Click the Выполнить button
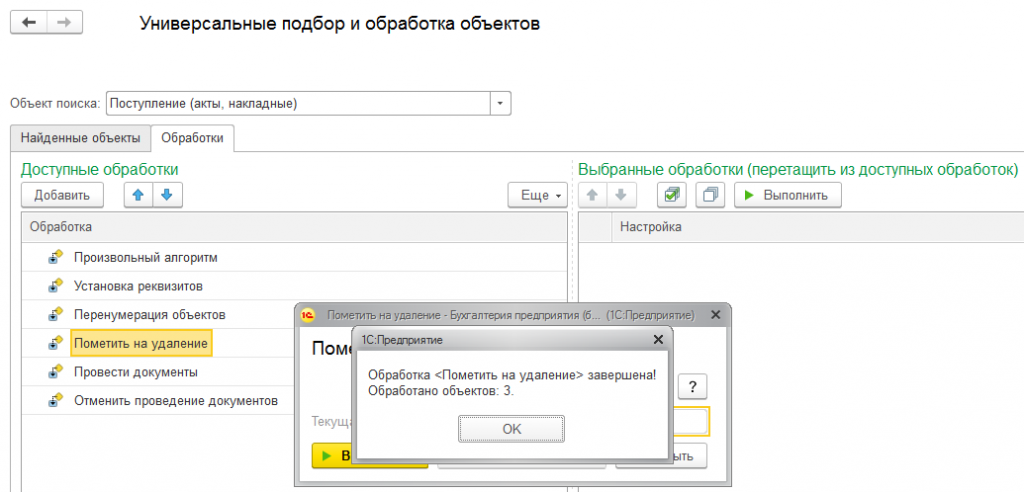 [787, 195]
